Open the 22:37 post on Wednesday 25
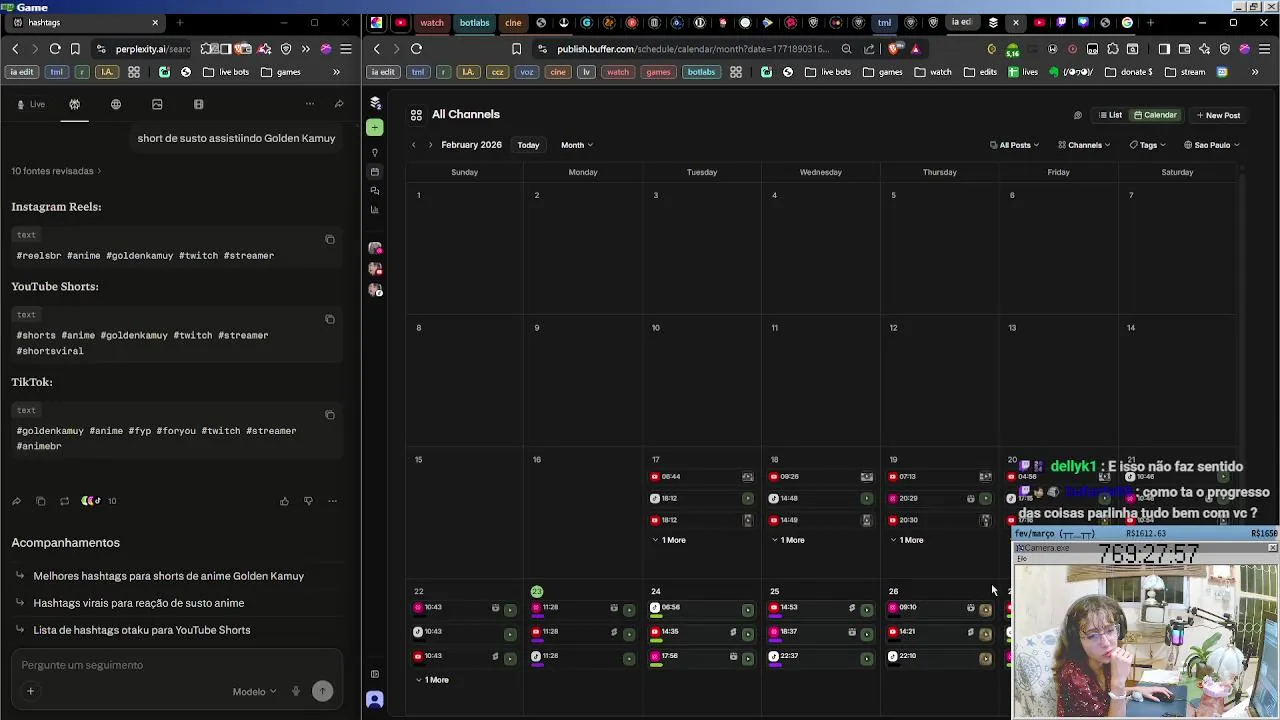Image resolution: width=1280 pixels, height=720 pixels. [x=820, y=656]
